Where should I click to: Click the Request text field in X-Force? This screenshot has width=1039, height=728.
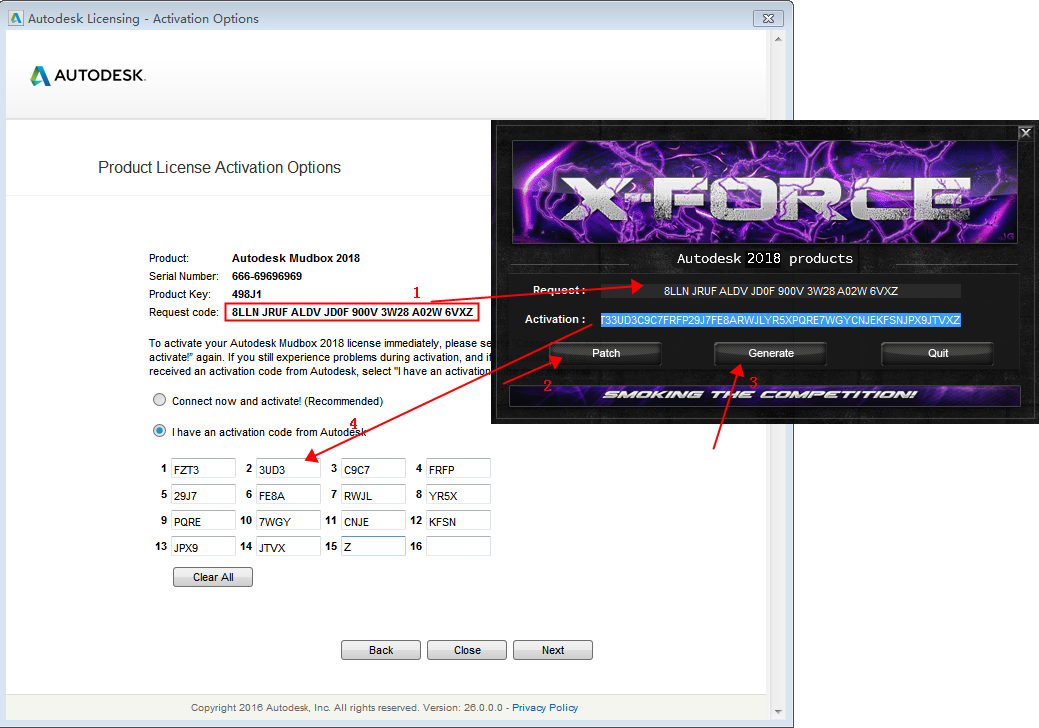(780, 291)
